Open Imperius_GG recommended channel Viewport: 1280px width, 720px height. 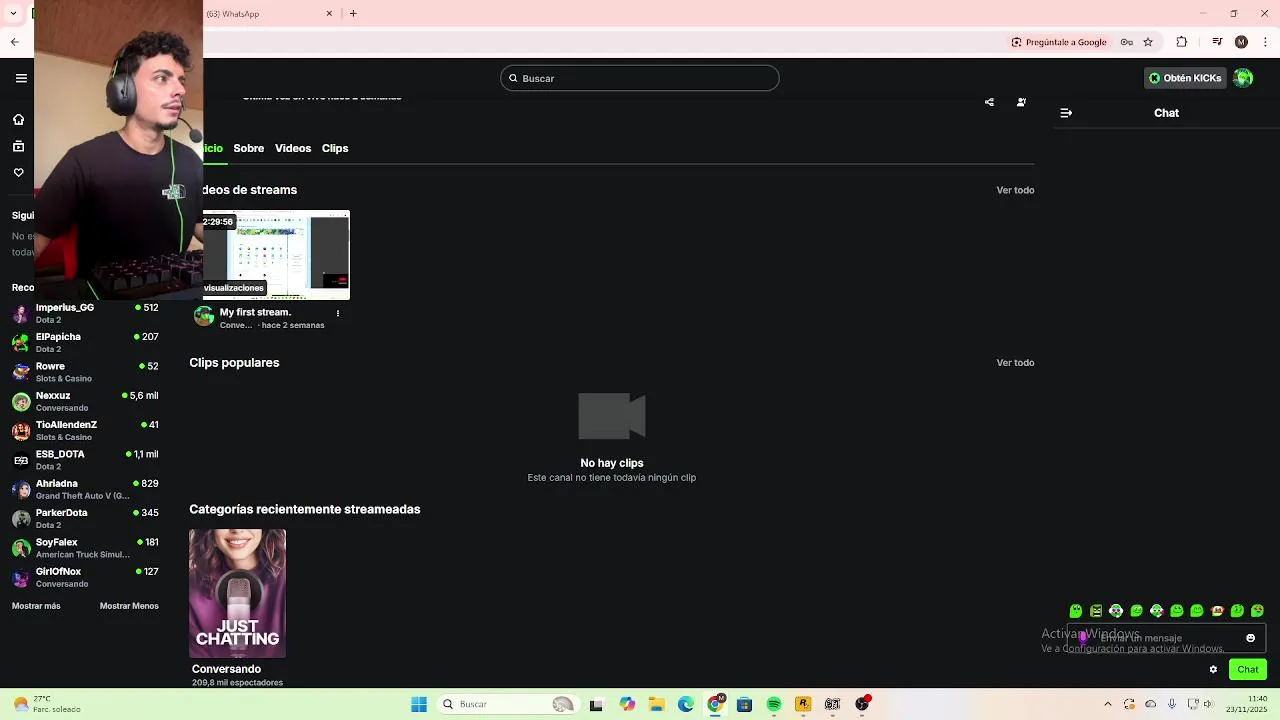click(x=85, y=314)
